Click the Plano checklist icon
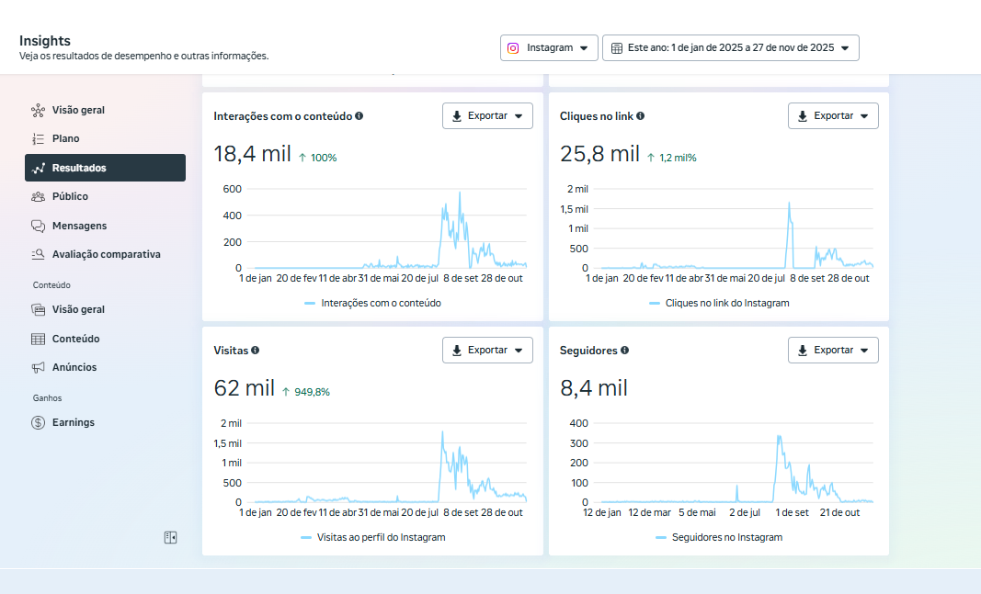This screenshot has width=981, height=594. 38,139
